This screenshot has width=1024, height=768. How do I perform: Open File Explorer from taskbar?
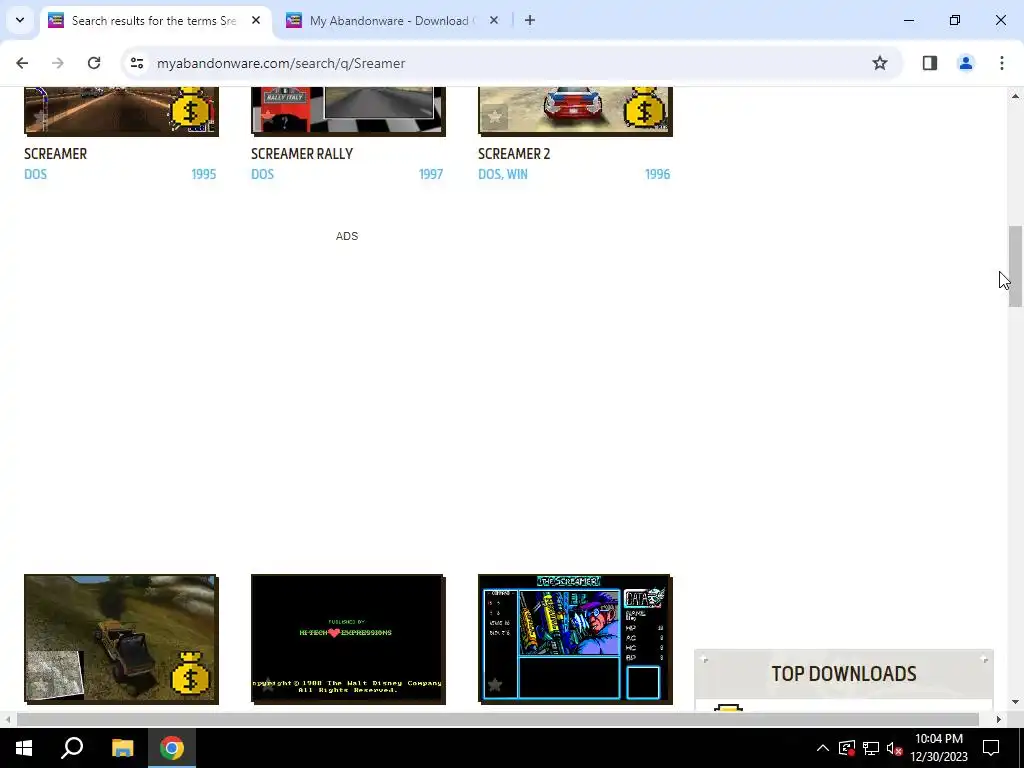click(122, 748)
